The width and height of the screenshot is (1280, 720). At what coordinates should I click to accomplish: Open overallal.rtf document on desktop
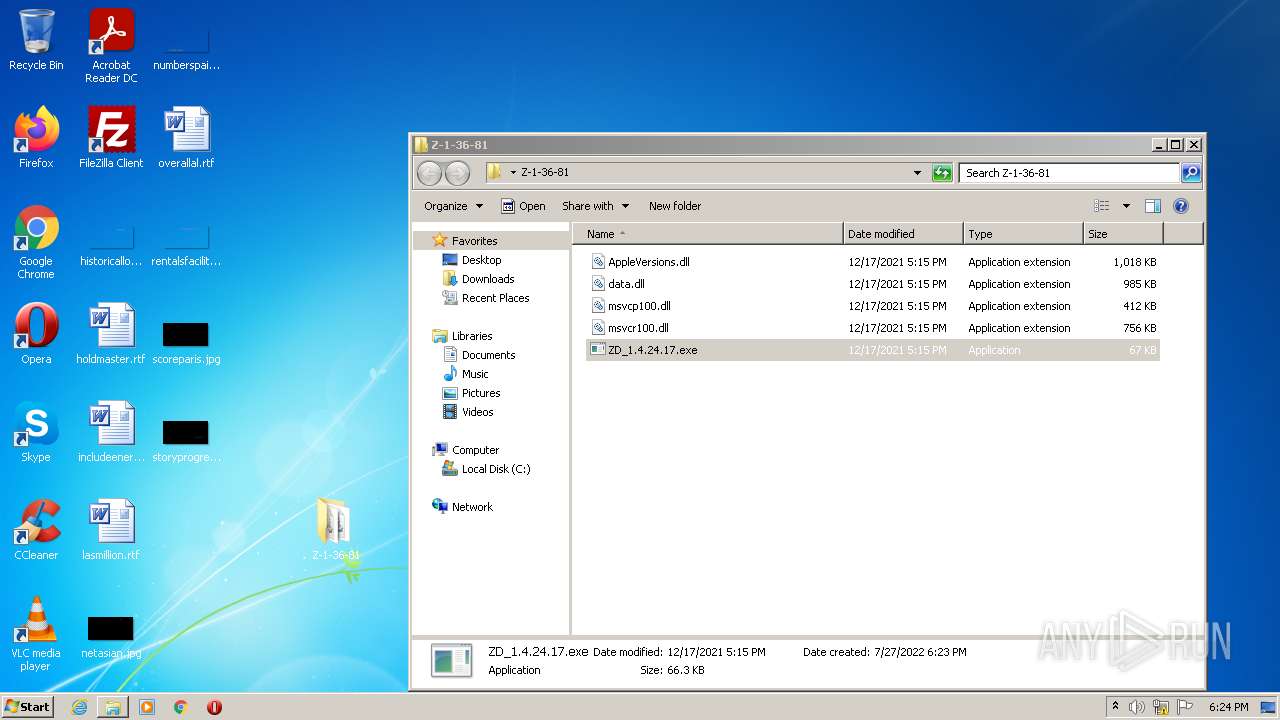point(186,138)
